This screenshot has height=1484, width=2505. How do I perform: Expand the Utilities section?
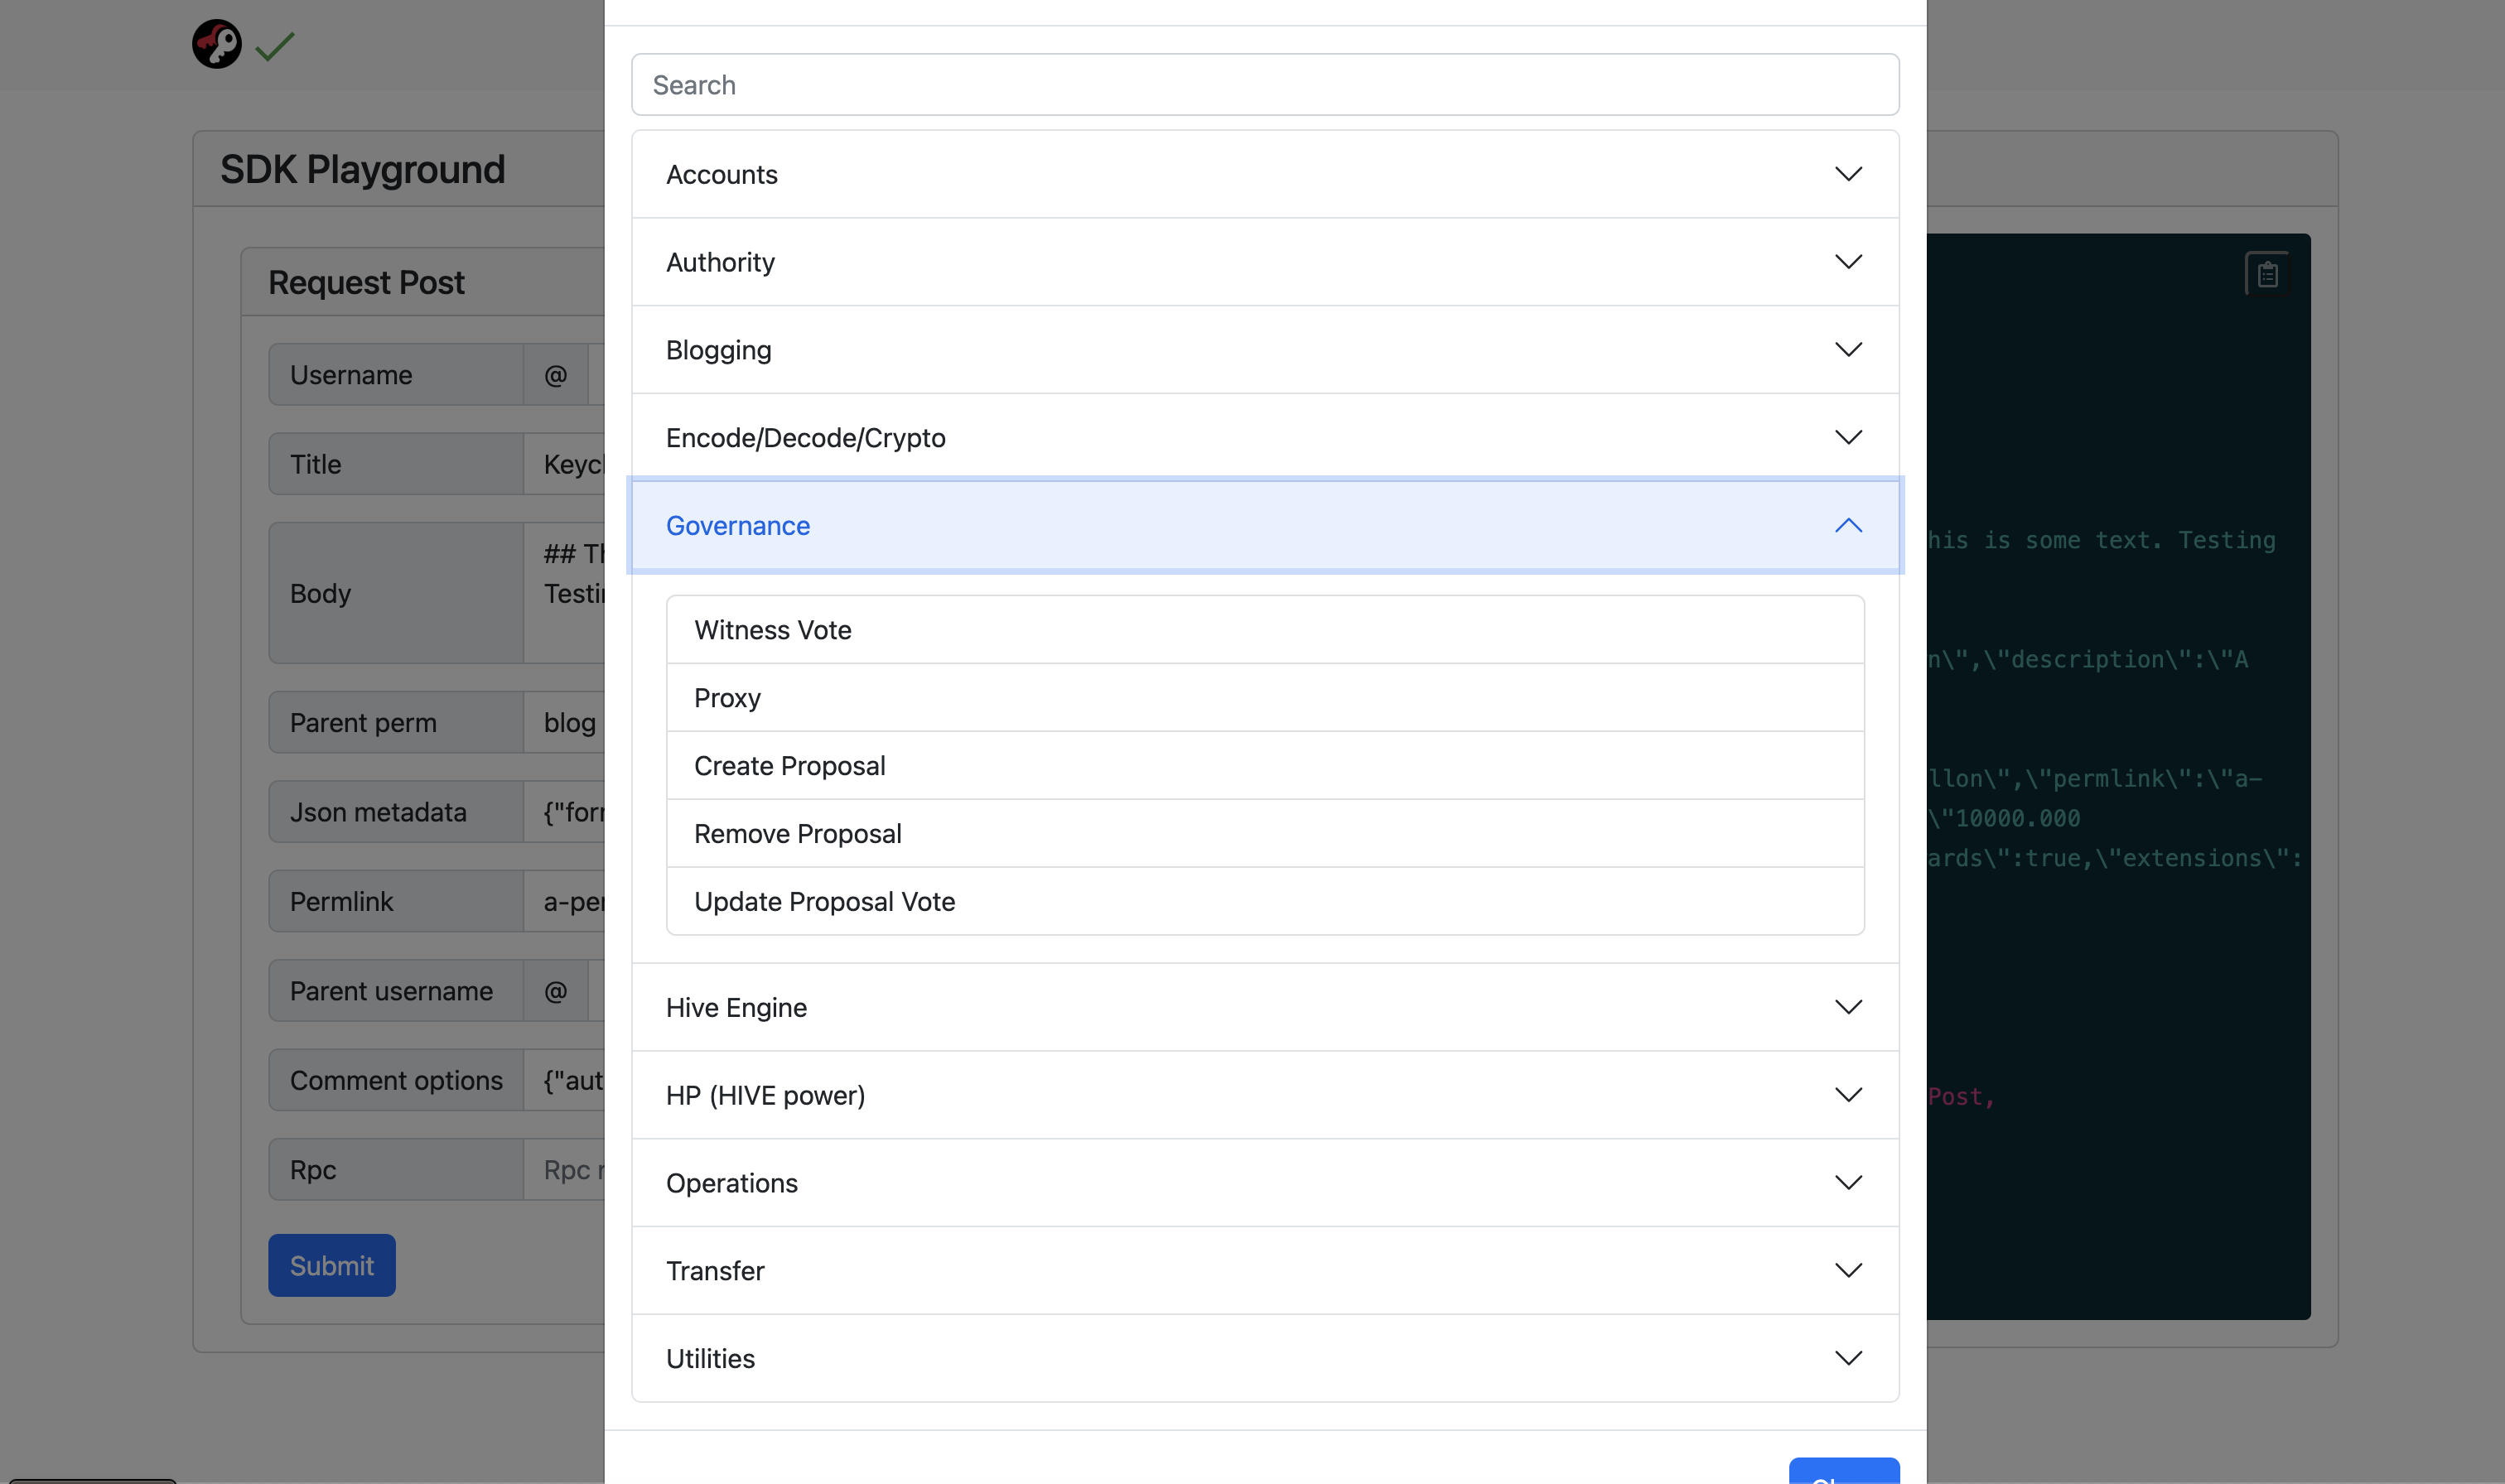click(x=1265, y=1359)
